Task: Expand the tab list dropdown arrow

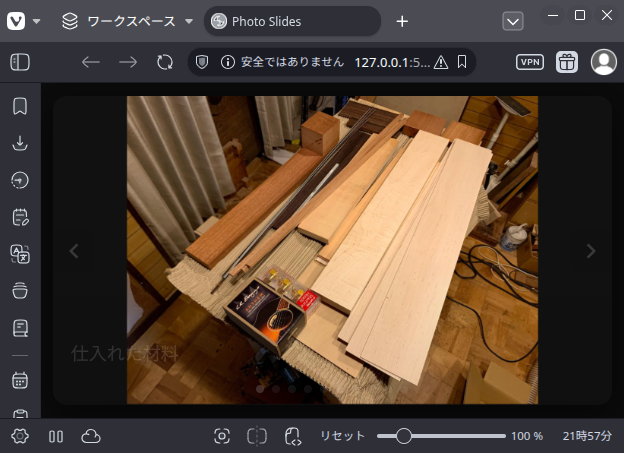Action: click(513, 21)
